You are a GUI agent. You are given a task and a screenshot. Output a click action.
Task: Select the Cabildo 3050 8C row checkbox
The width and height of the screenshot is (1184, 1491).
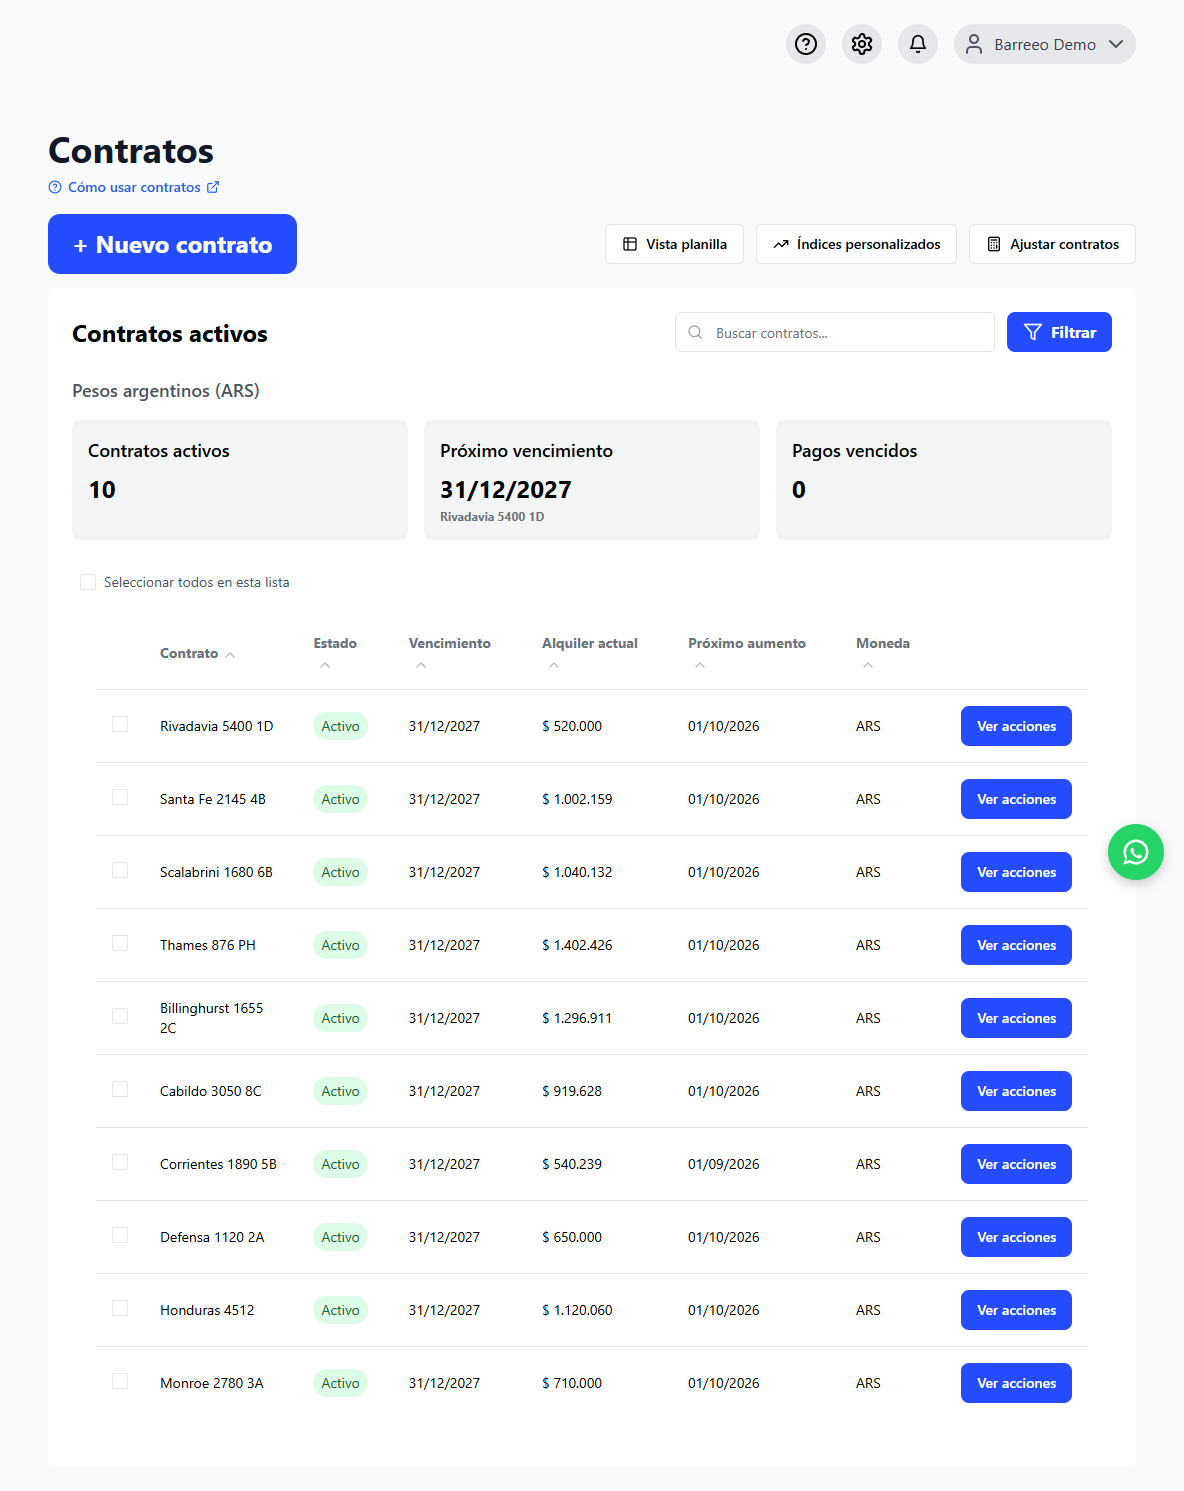click(120, 1089)
